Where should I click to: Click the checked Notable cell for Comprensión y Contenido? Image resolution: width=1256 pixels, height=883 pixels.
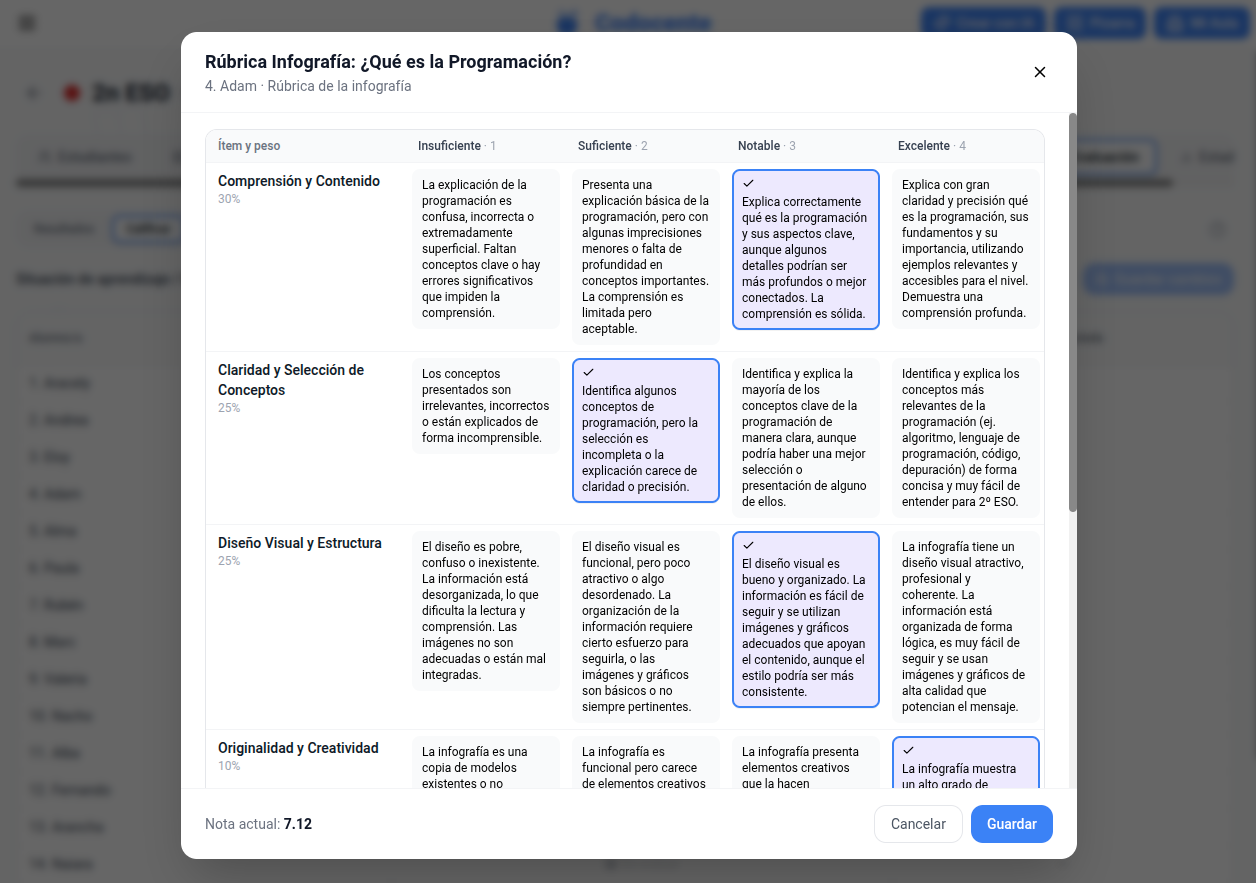[806, 249]
